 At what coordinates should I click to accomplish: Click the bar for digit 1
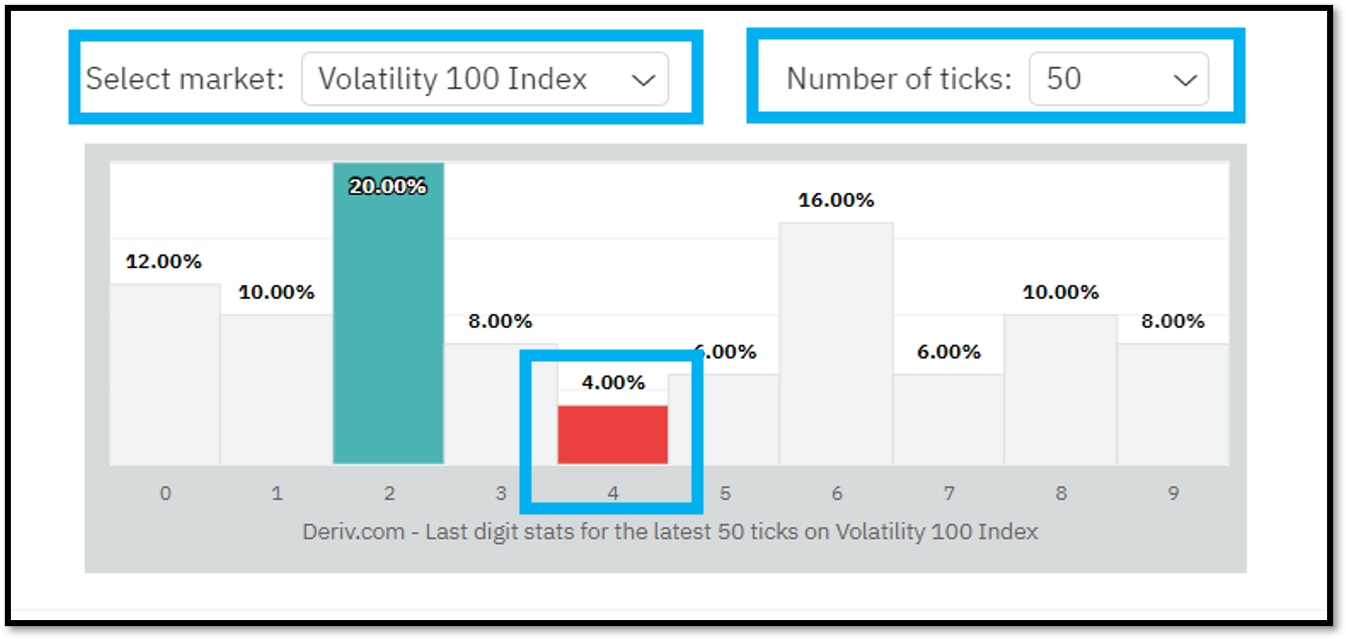[276, 390]
